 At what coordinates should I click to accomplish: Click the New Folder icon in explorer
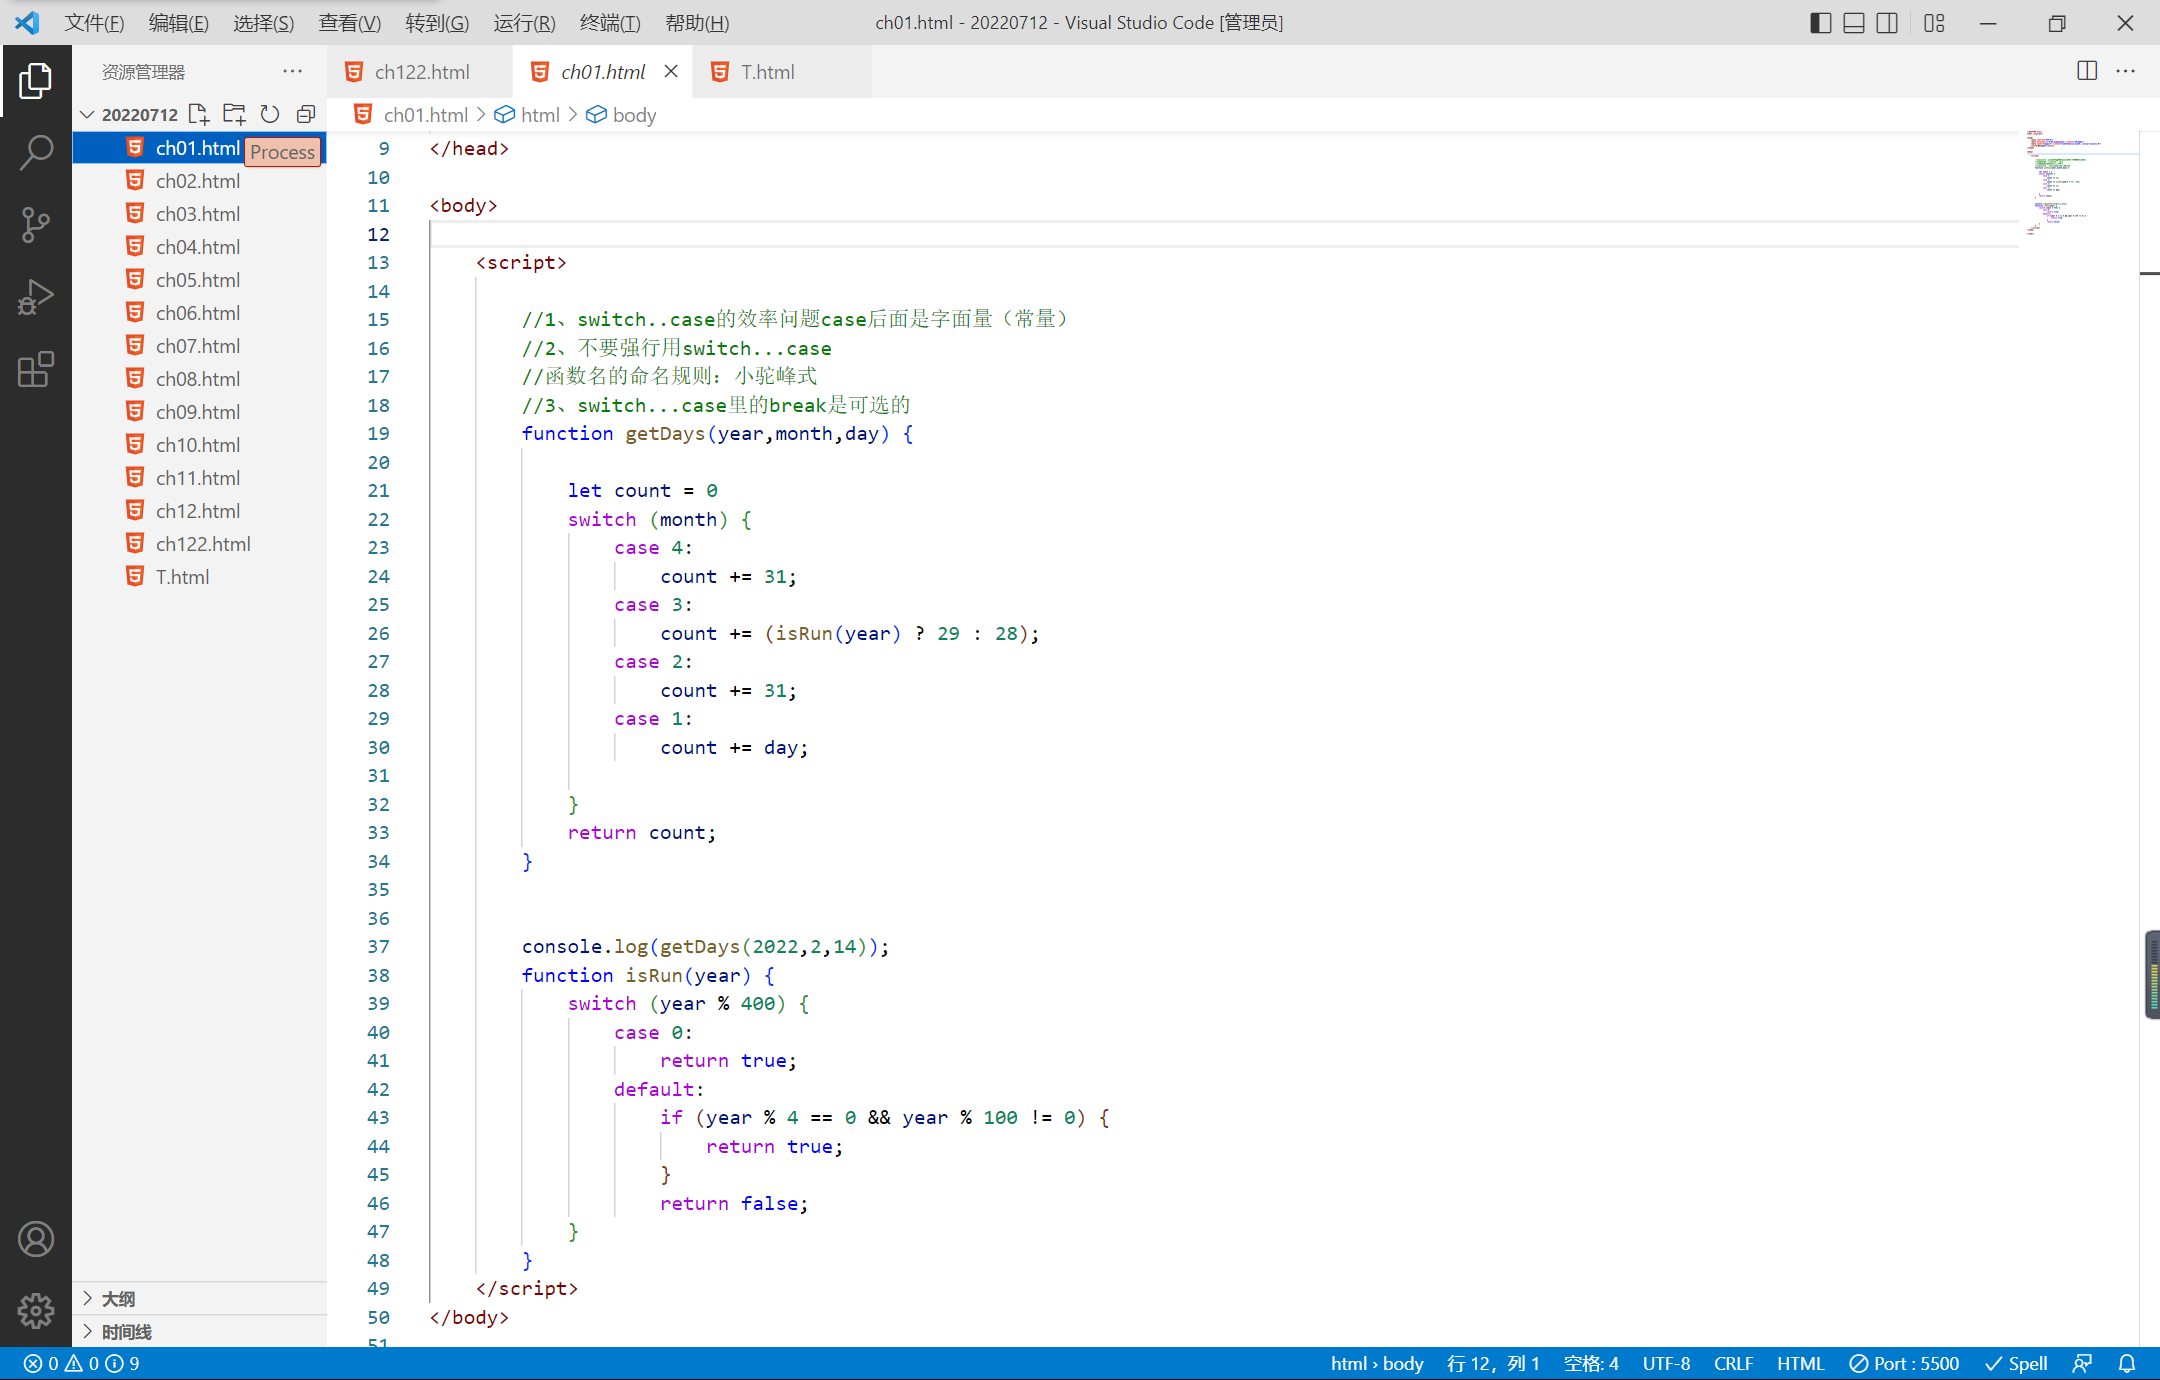[234, 114]
